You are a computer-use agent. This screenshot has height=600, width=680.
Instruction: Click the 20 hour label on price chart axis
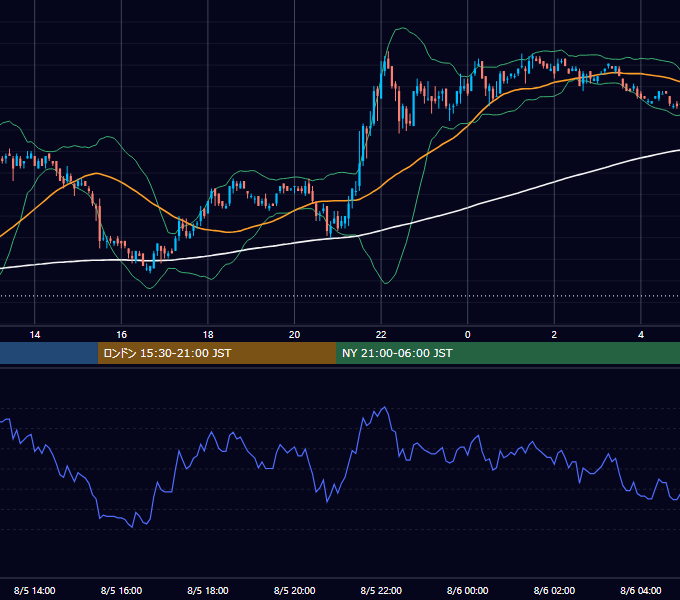point(294,335)
